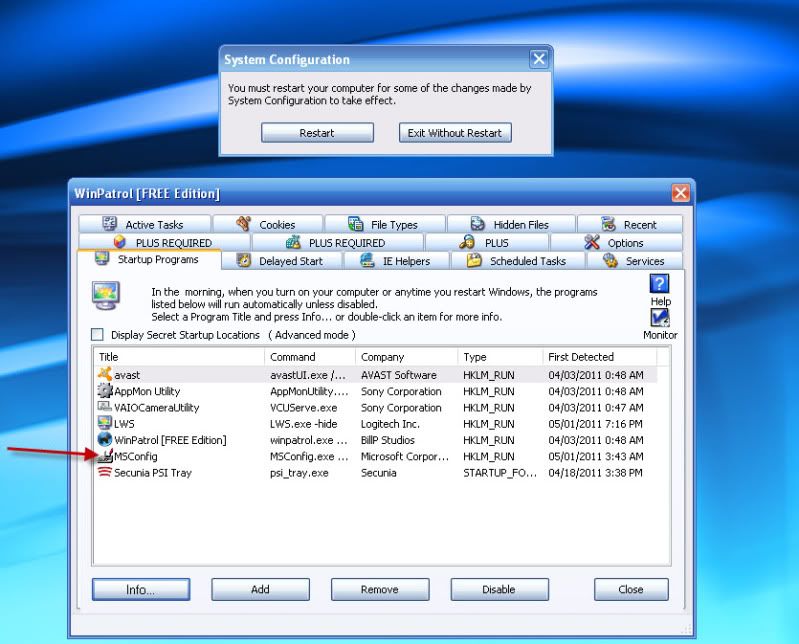Open the PLUS tab with key icon

click(x=487, y=243)
